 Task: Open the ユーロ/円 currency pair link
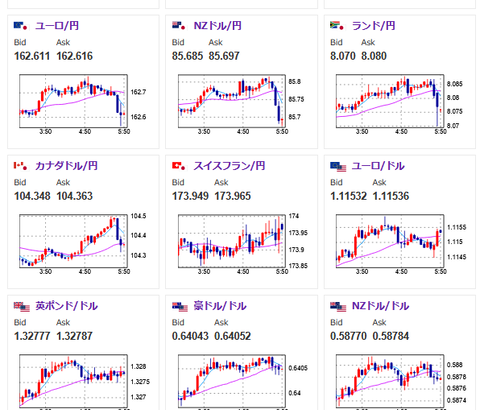tap(57, 26)
